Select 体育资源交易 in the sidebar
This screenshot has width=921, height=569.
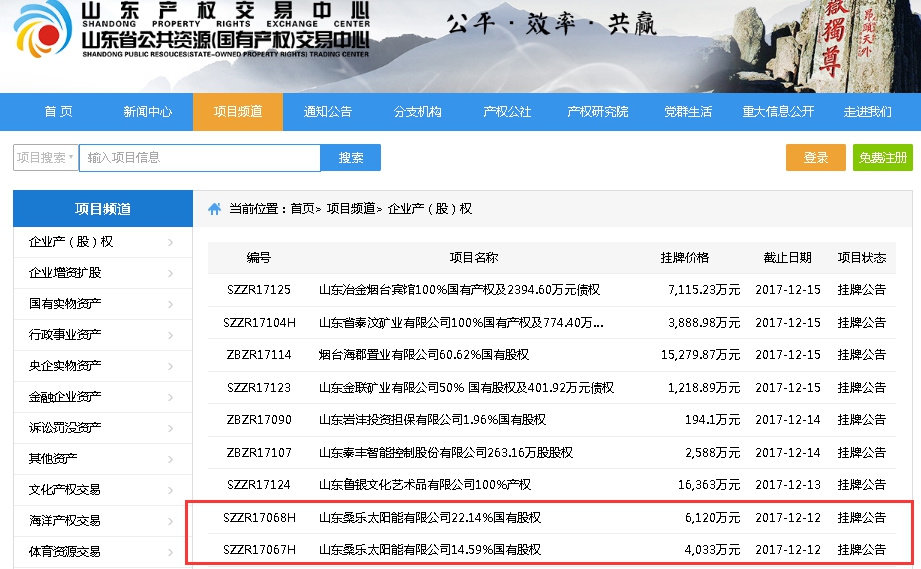coord(65,552)
